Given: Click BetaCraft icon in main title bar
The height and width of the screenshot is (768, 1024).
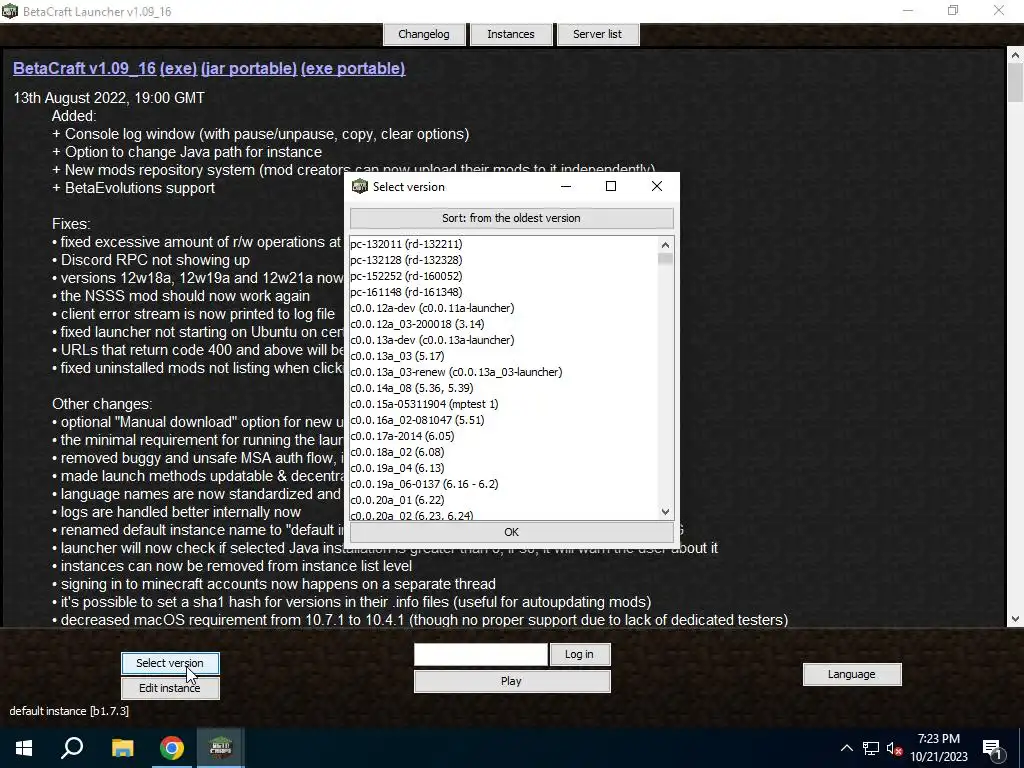Looking at the screenshot, I should [x=10, y=11].
